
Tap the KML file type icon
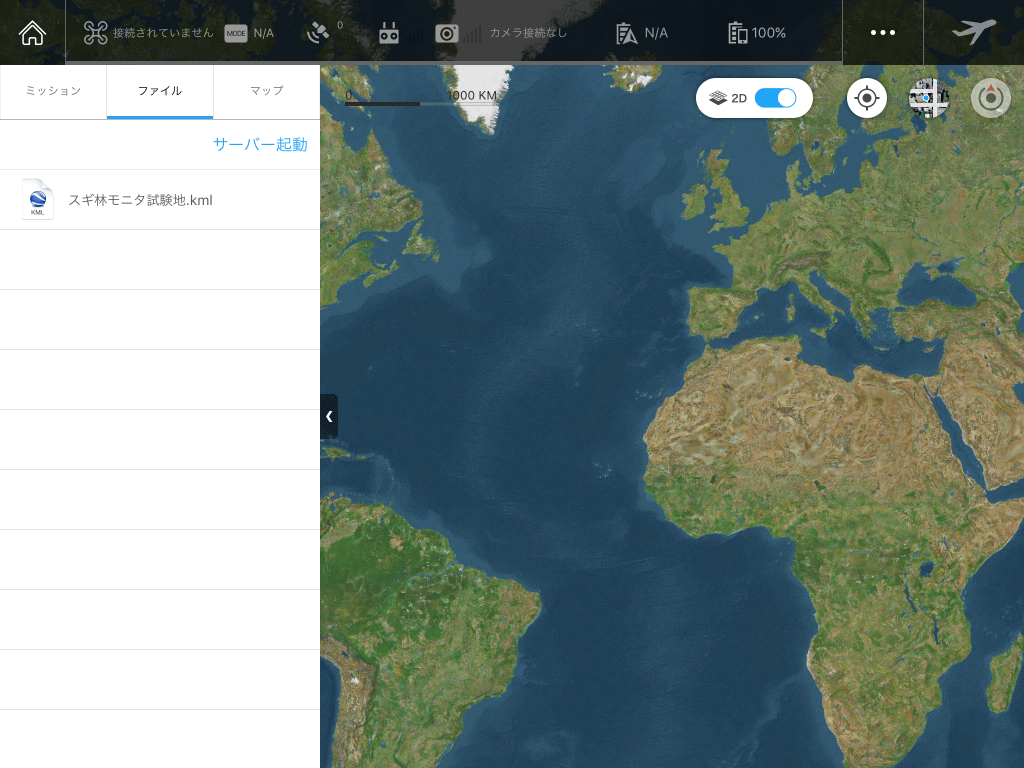pyautogui.click(x=38, y=199)
